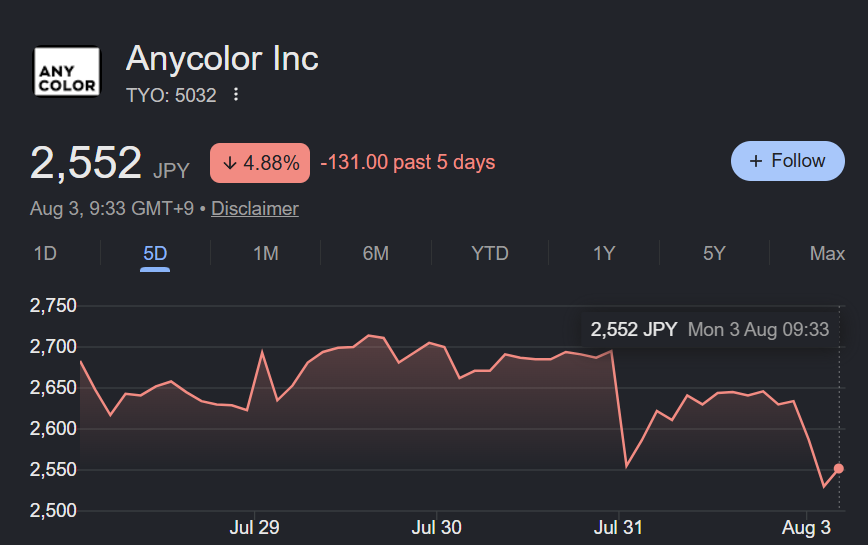Click the -131.00 past 5 days text
Viewport: 868px width, 545px height.
point(407,162)
